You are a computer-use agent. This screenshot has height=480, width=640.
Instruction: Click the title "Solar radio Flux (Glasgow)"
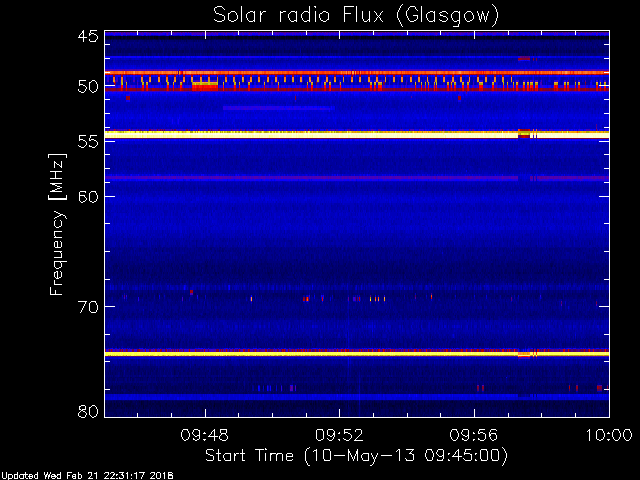[356, 16]
